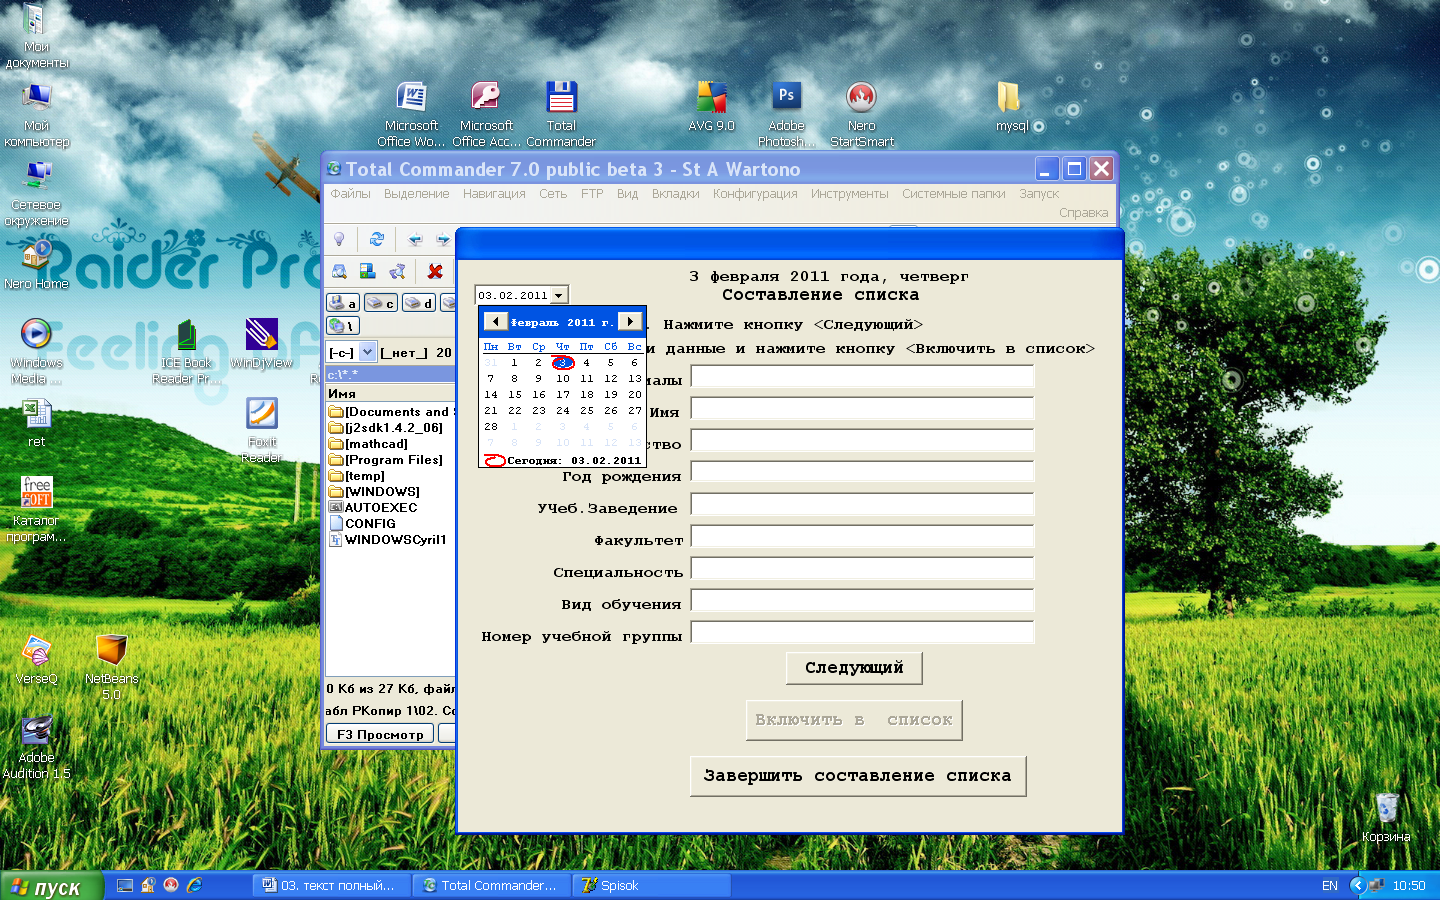This screenshot has height=900, width=1440.
Task: Open Foxit Reader desktop icon
Action: 262,430
